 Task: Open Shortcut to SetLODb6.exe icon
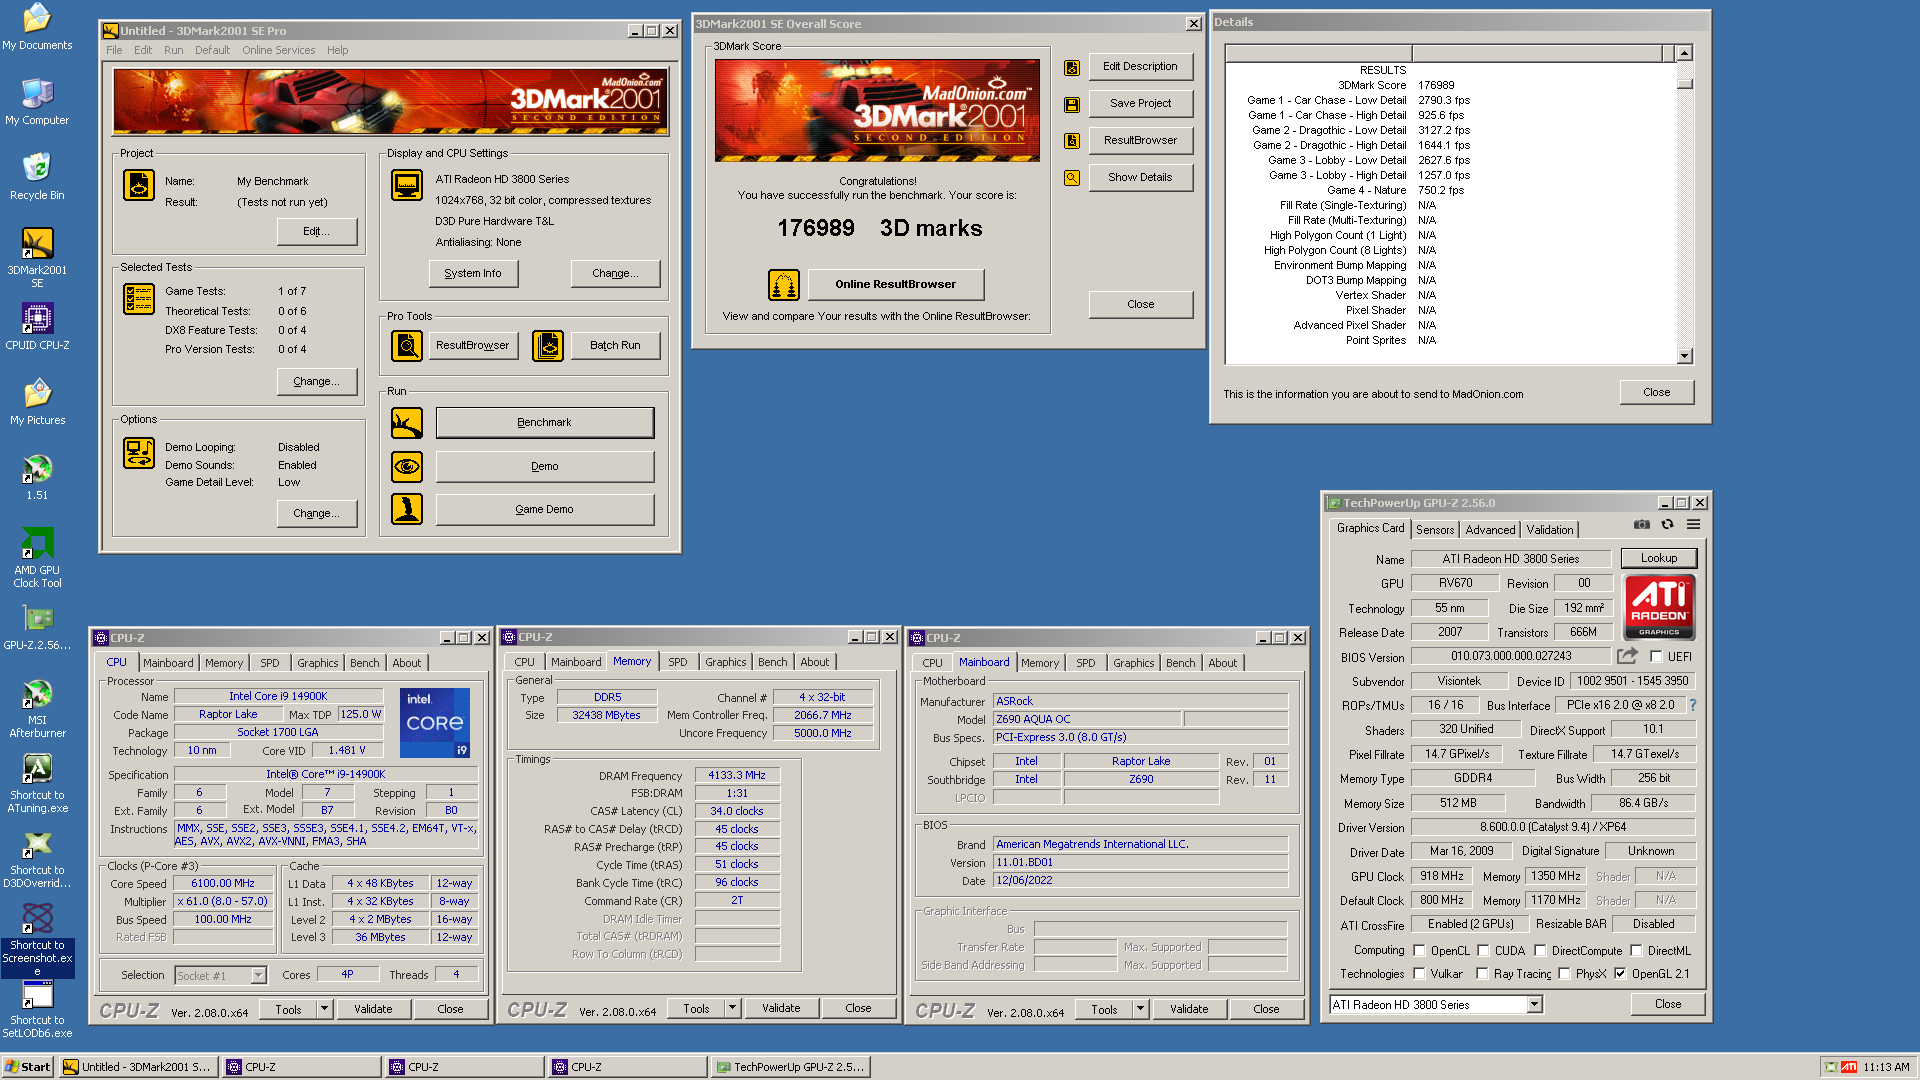pos(37,1007)
